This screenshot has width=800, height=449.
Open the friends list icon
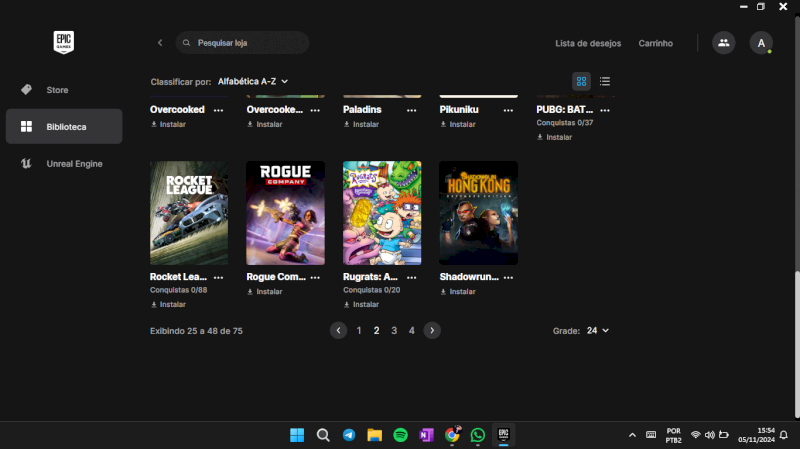(723, 43)
